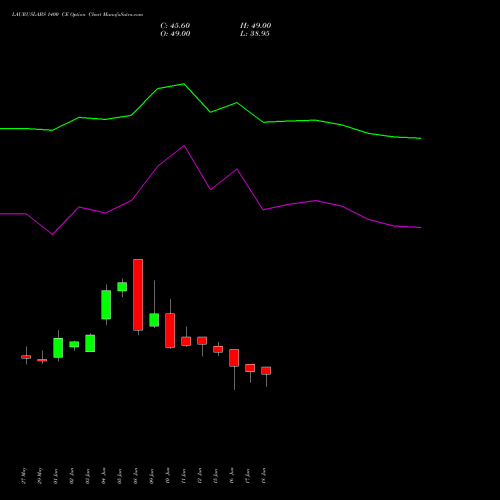This screenshot has width=500, height=500.
Task: Select the 27 May date label
Action: [x=24, y=476]
